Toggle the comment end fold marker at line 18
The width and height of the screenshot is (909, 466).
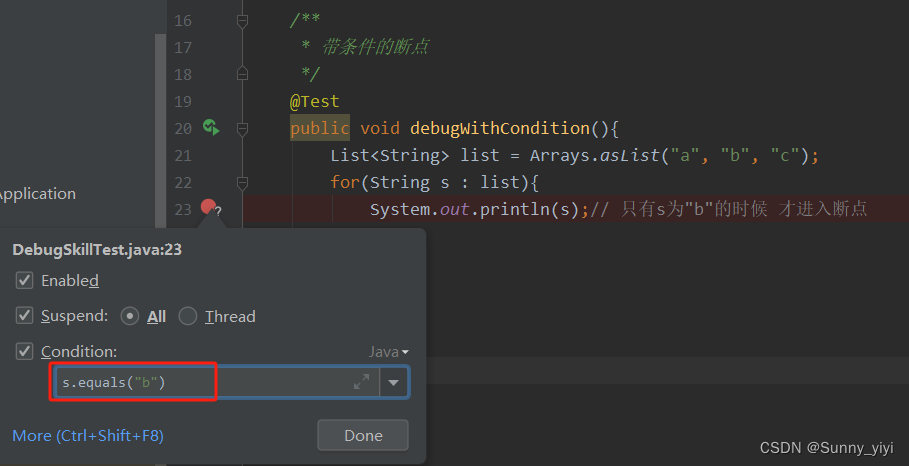tap(242, 74)
